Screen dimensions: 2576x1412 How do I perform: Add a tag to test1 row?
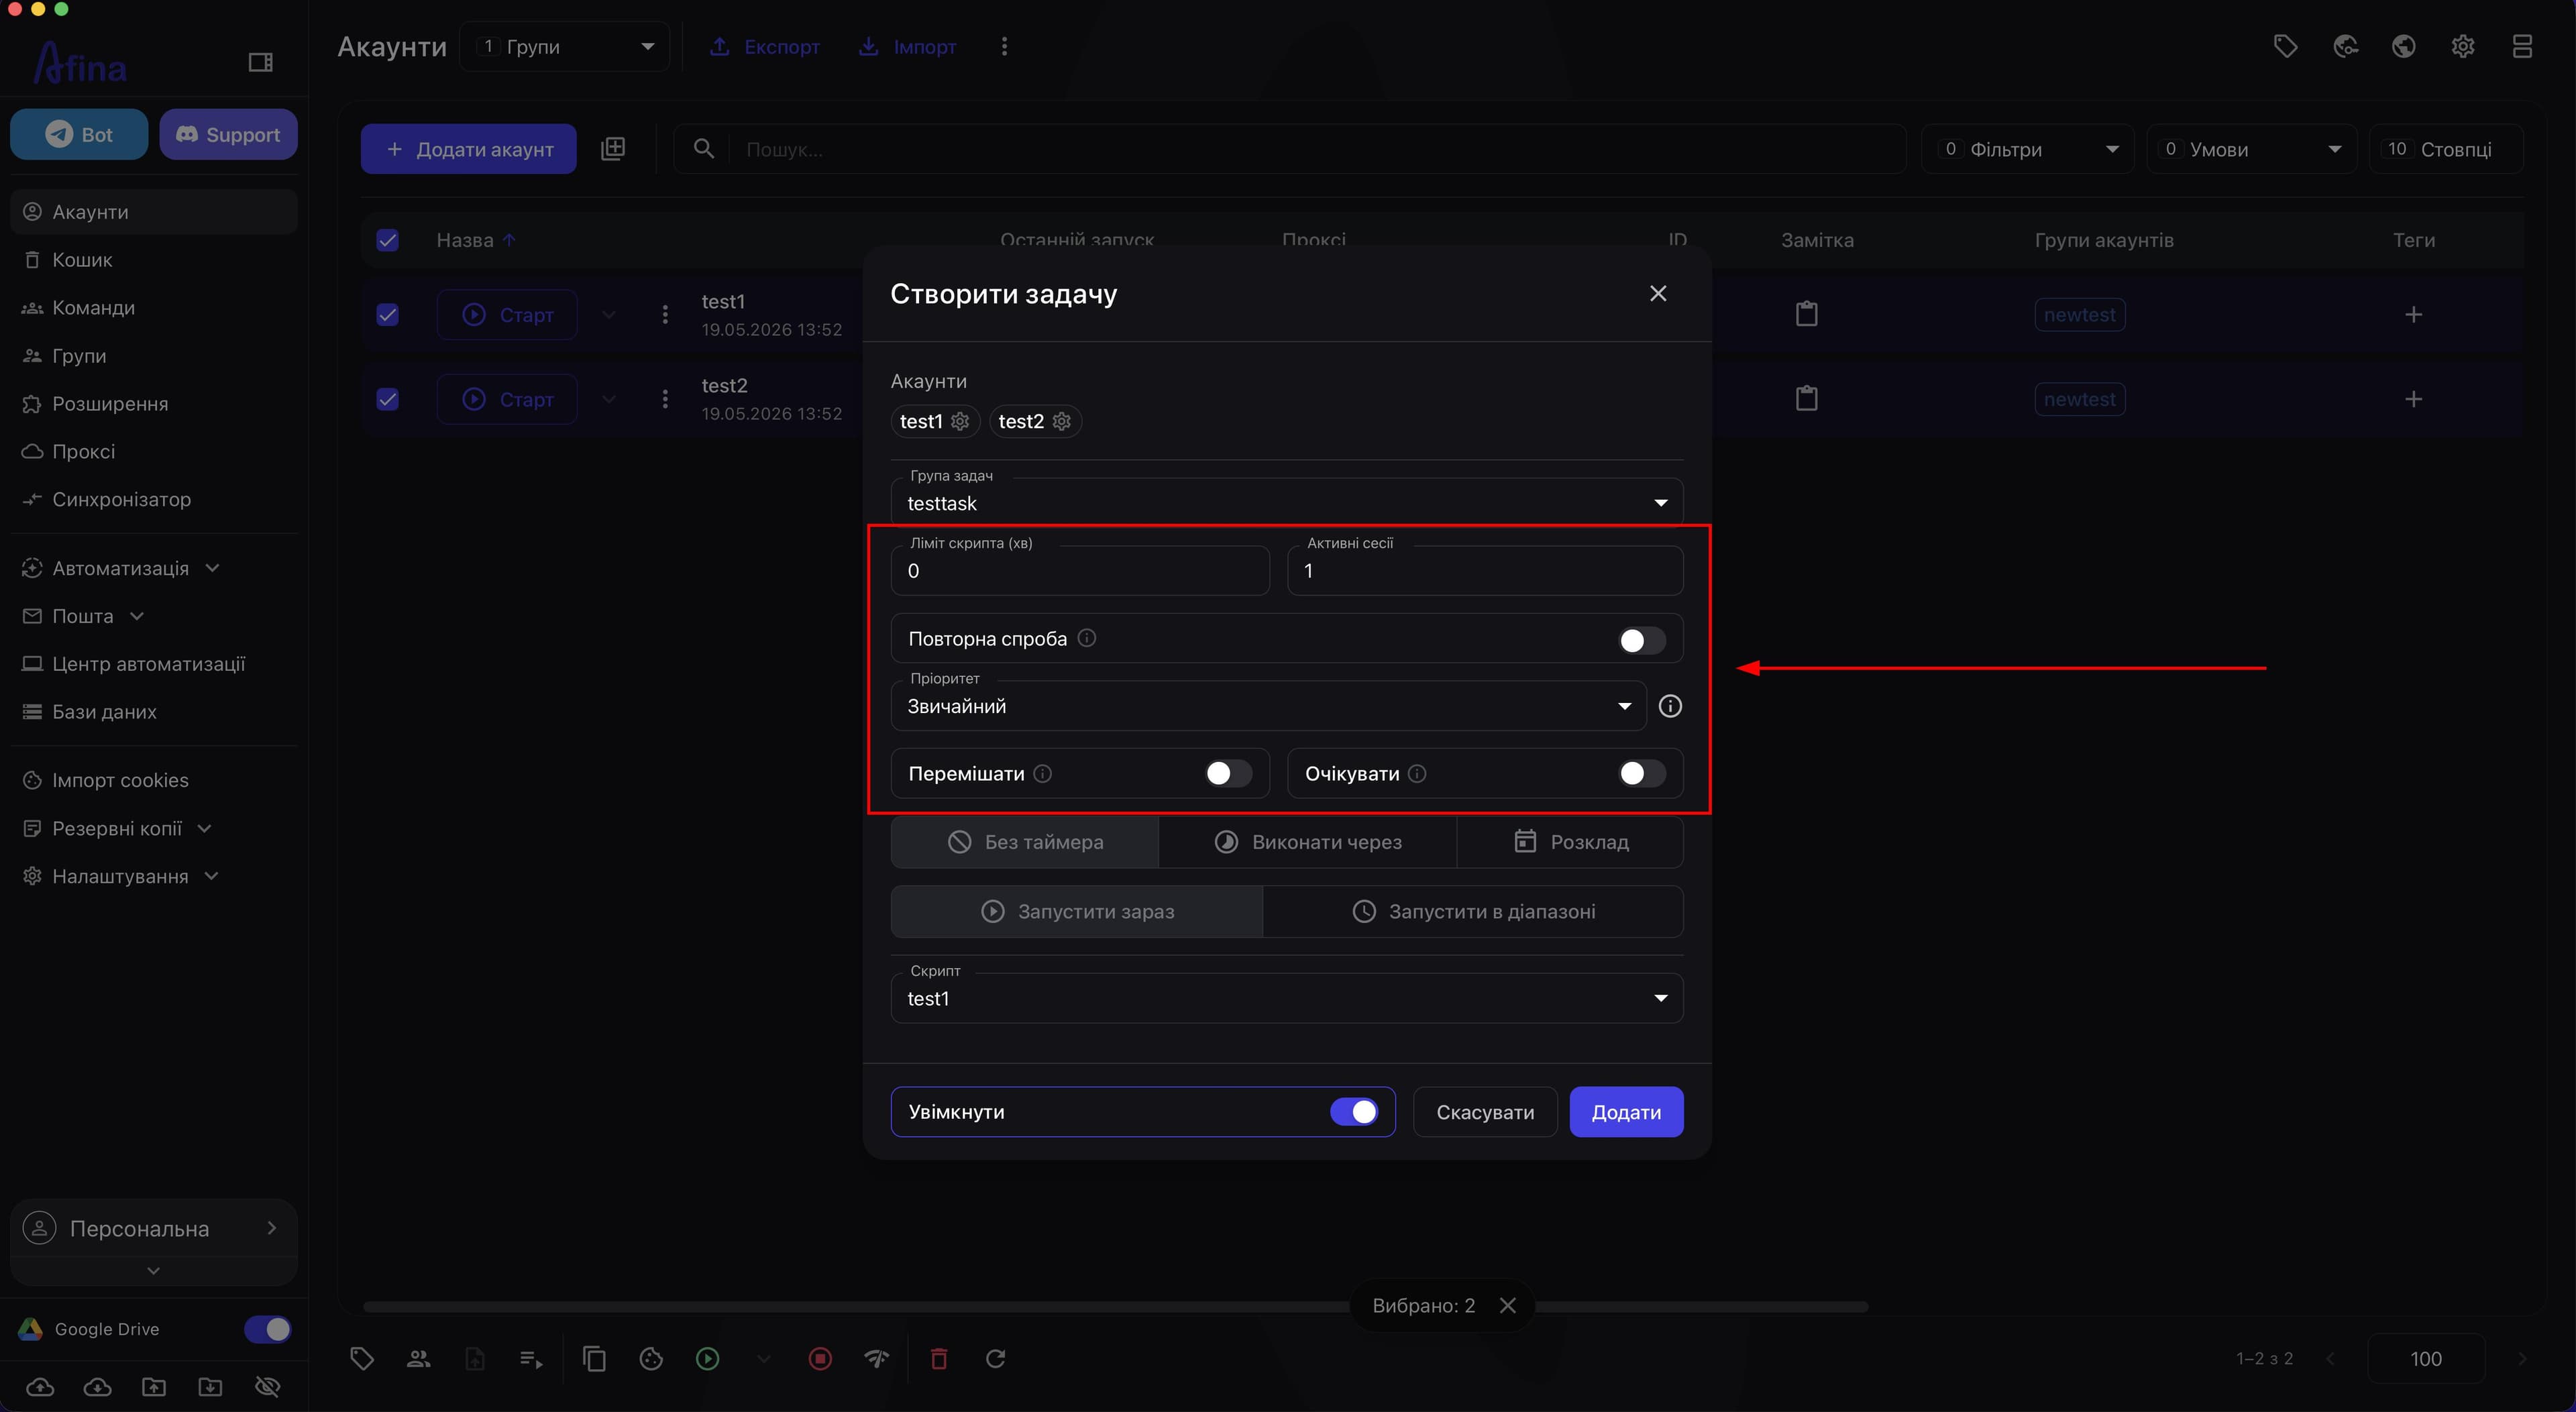tap(2413, 315)
